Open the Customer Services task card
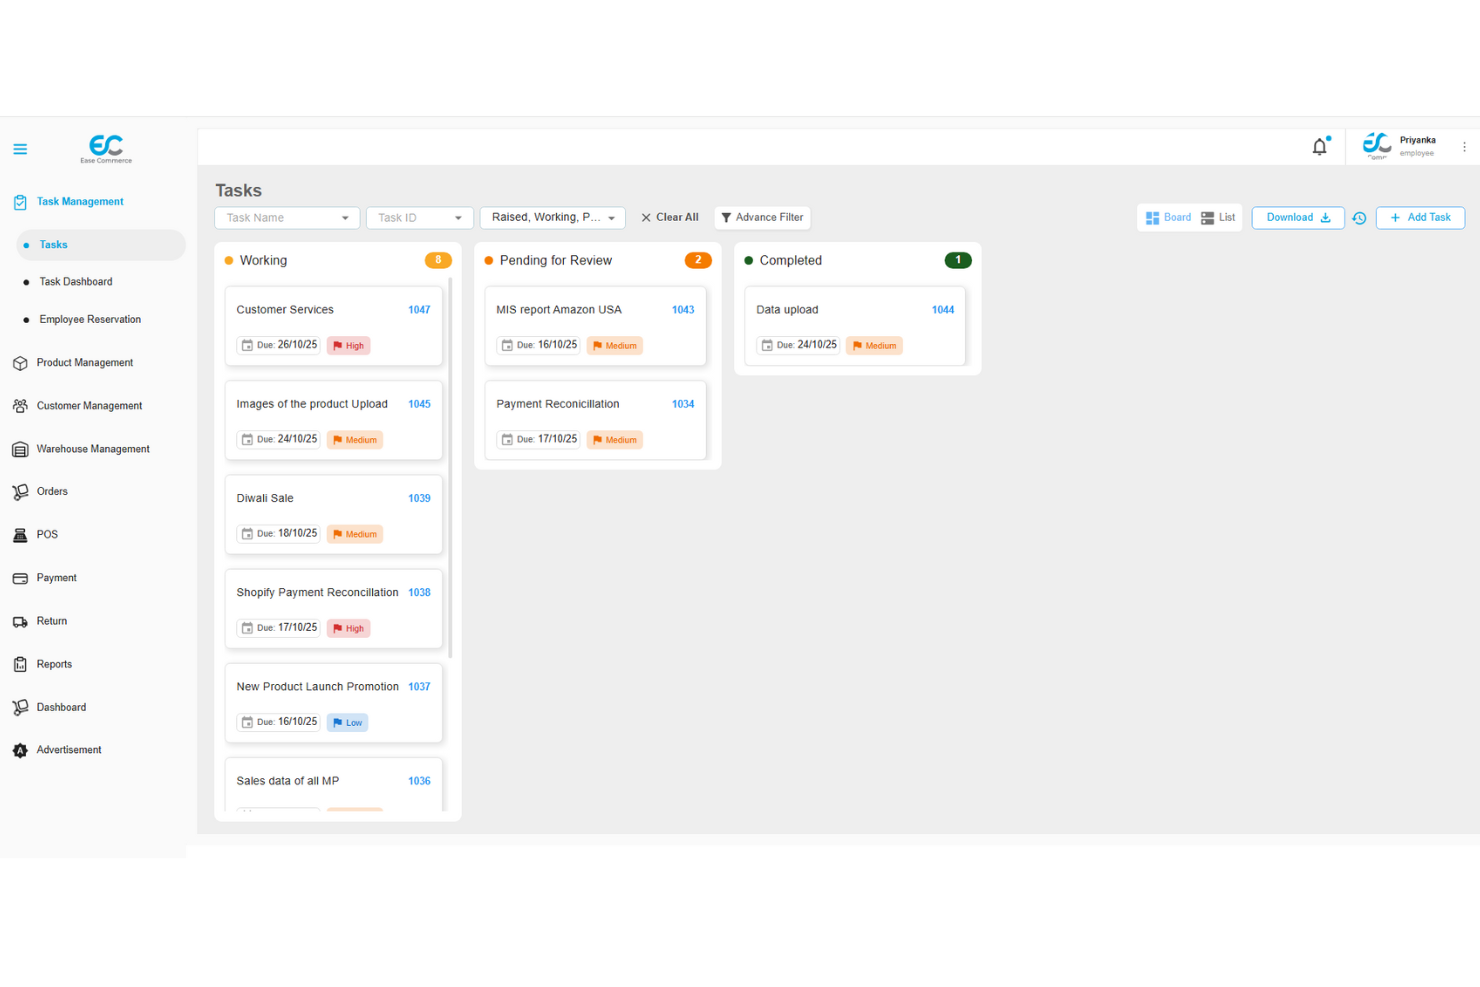This screenshot has width=1480, height=987. (x=333, y=326)
